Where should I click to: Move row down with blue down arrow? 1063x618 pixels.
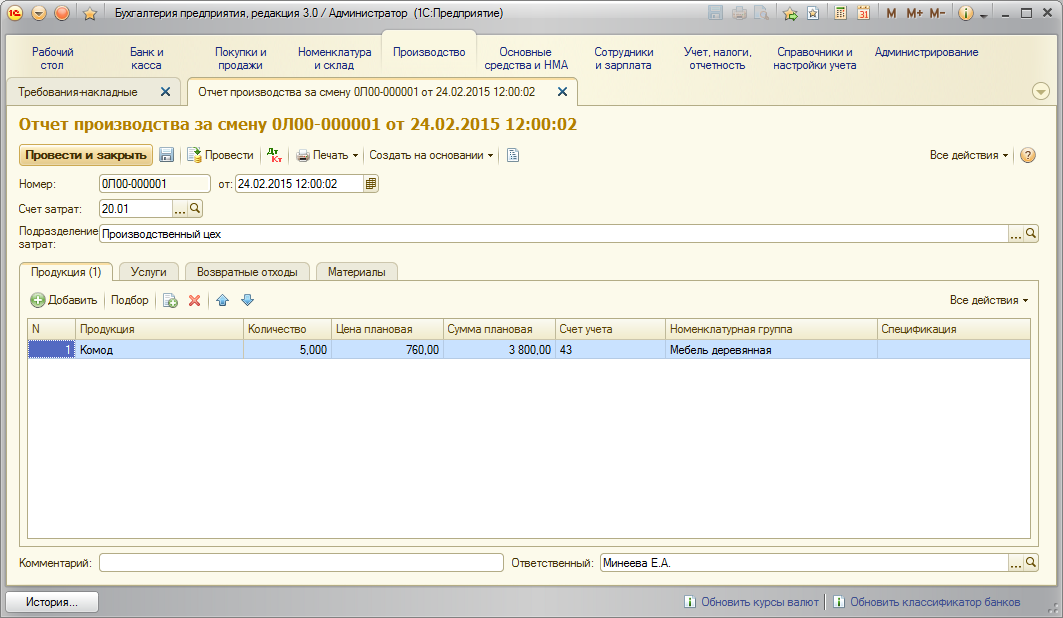click(247, 300)
